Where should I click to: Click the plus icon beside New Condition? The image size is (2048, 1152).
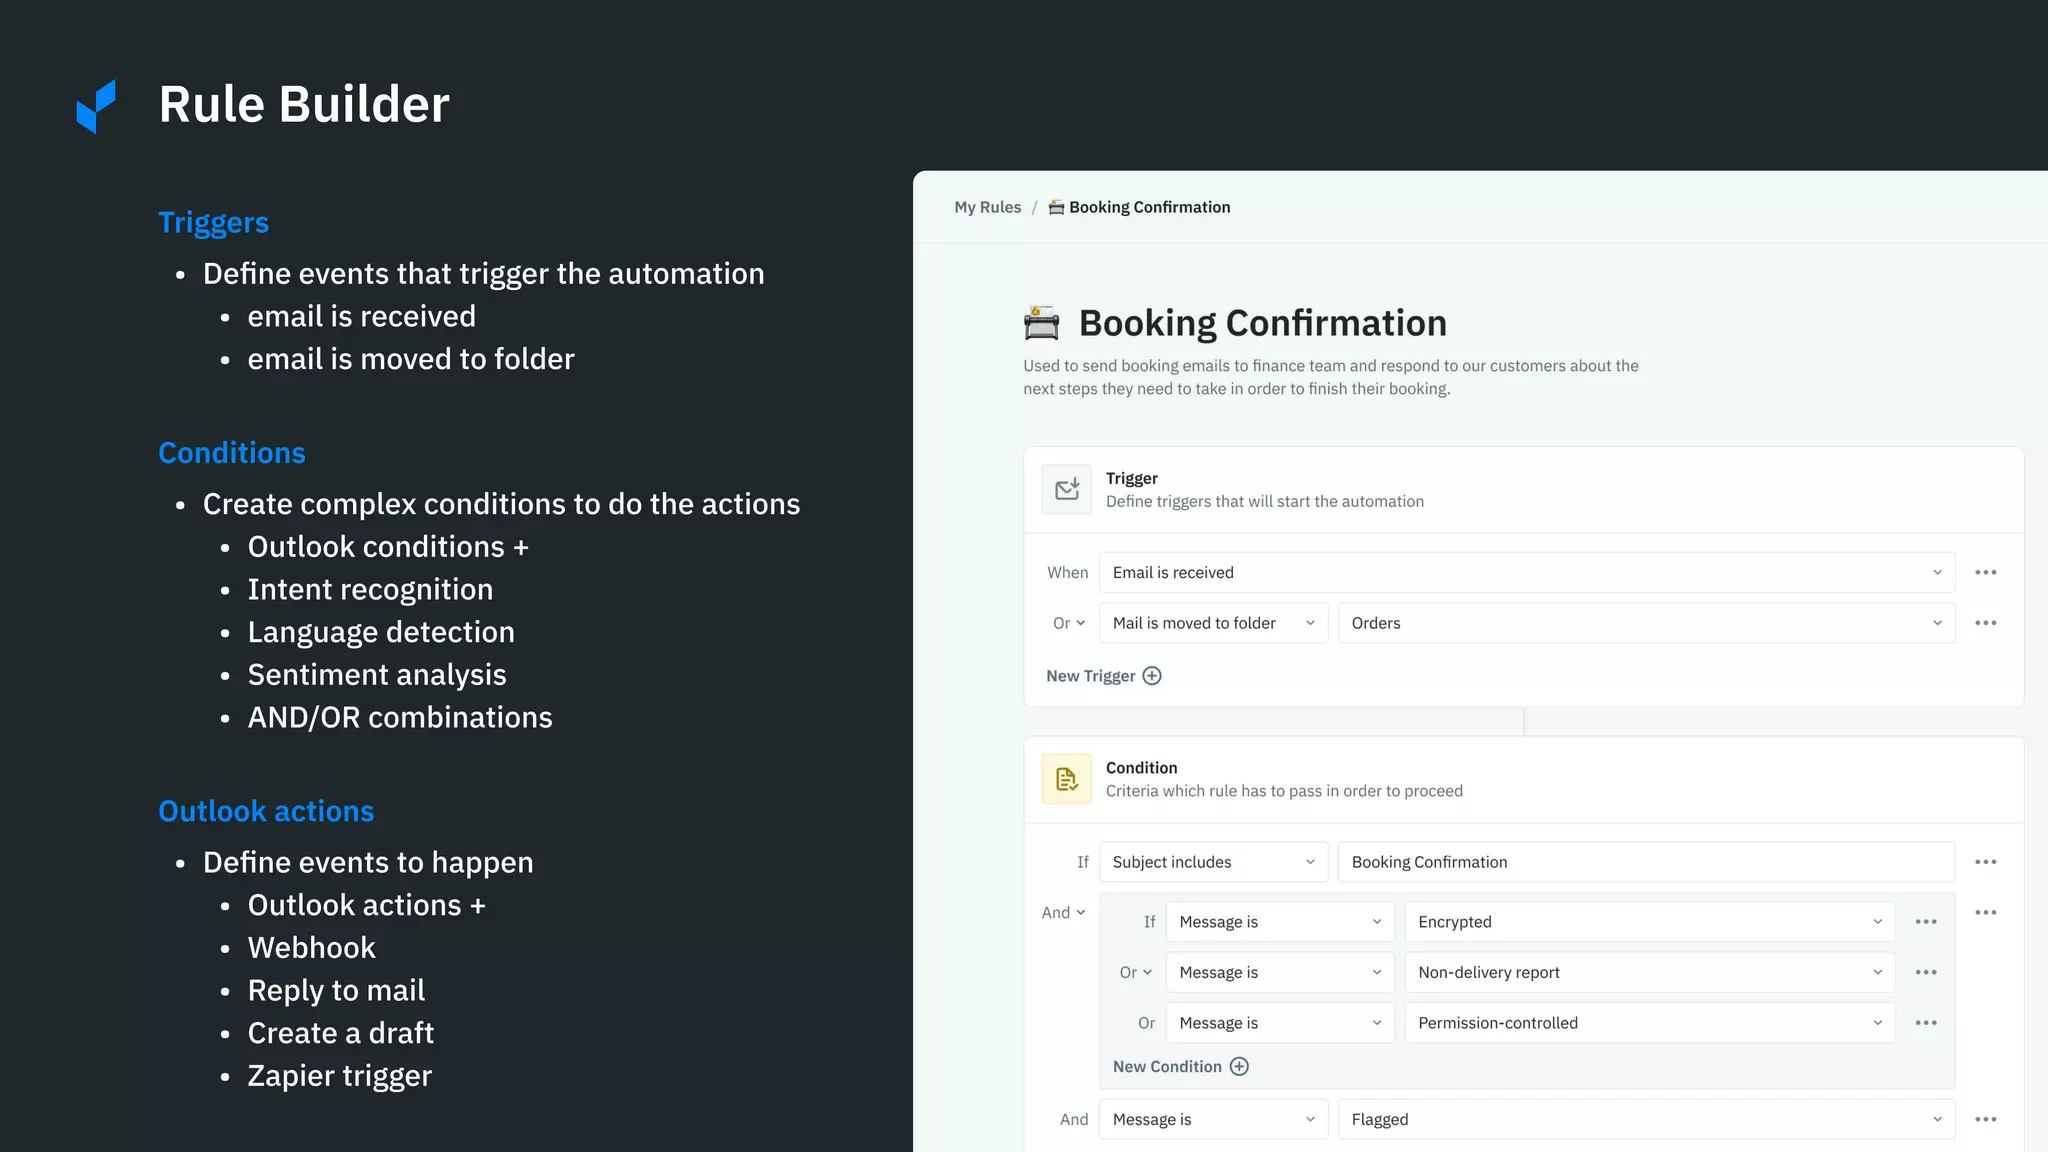[1239, 1066]
